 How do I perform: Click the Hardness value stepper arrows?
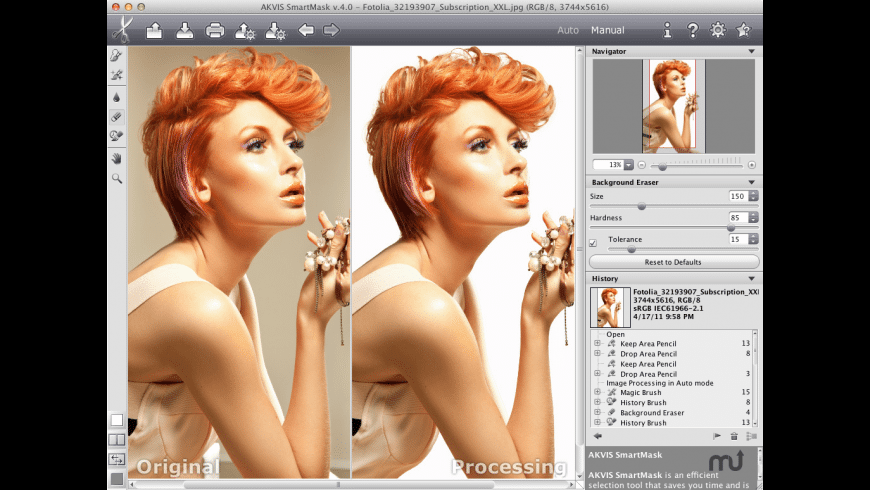click(753, 218)
